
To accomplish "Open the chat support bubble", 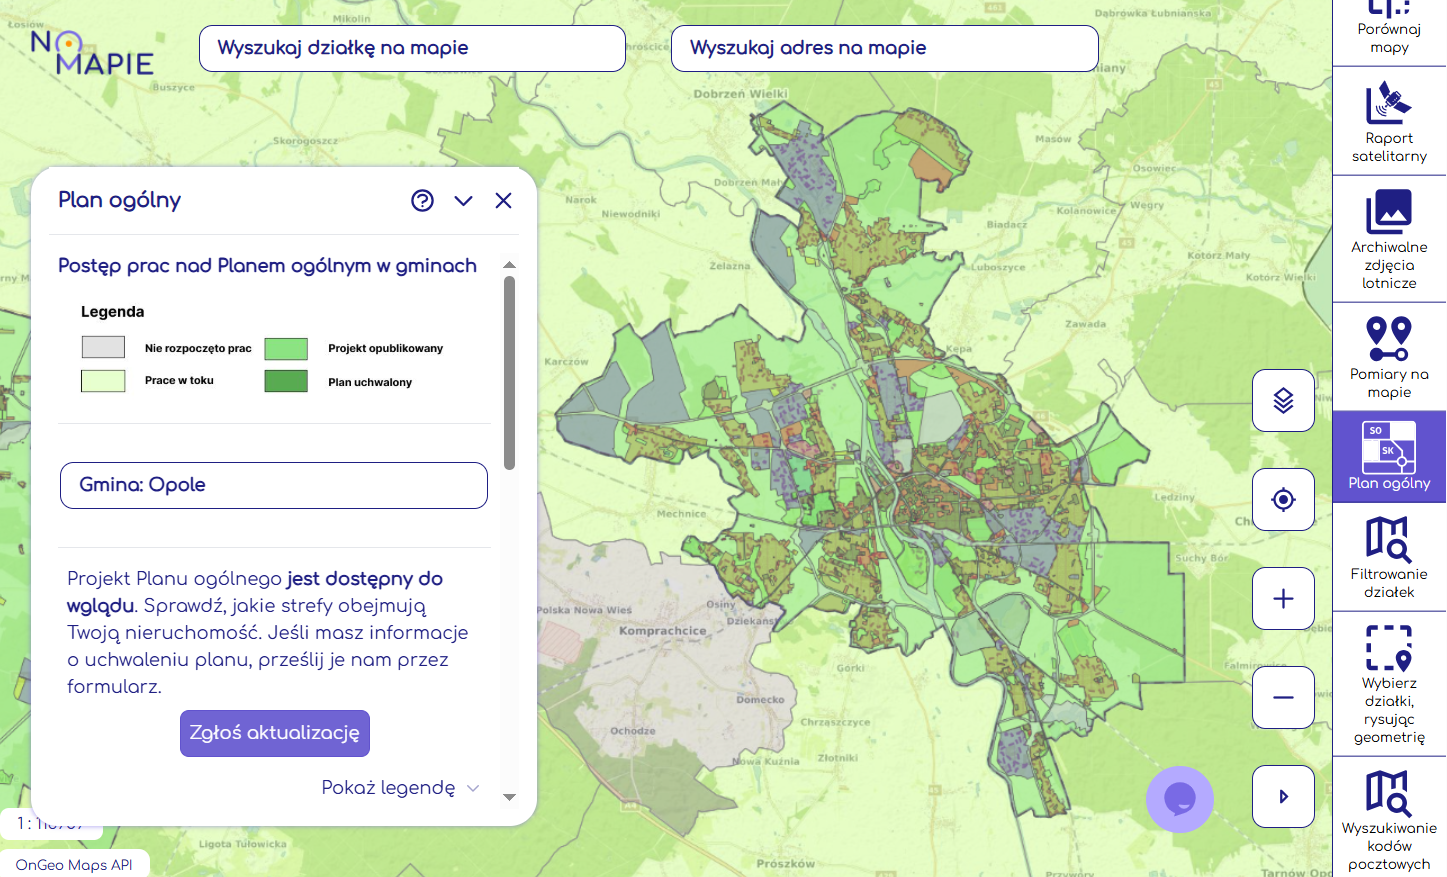I will 1179,799.
